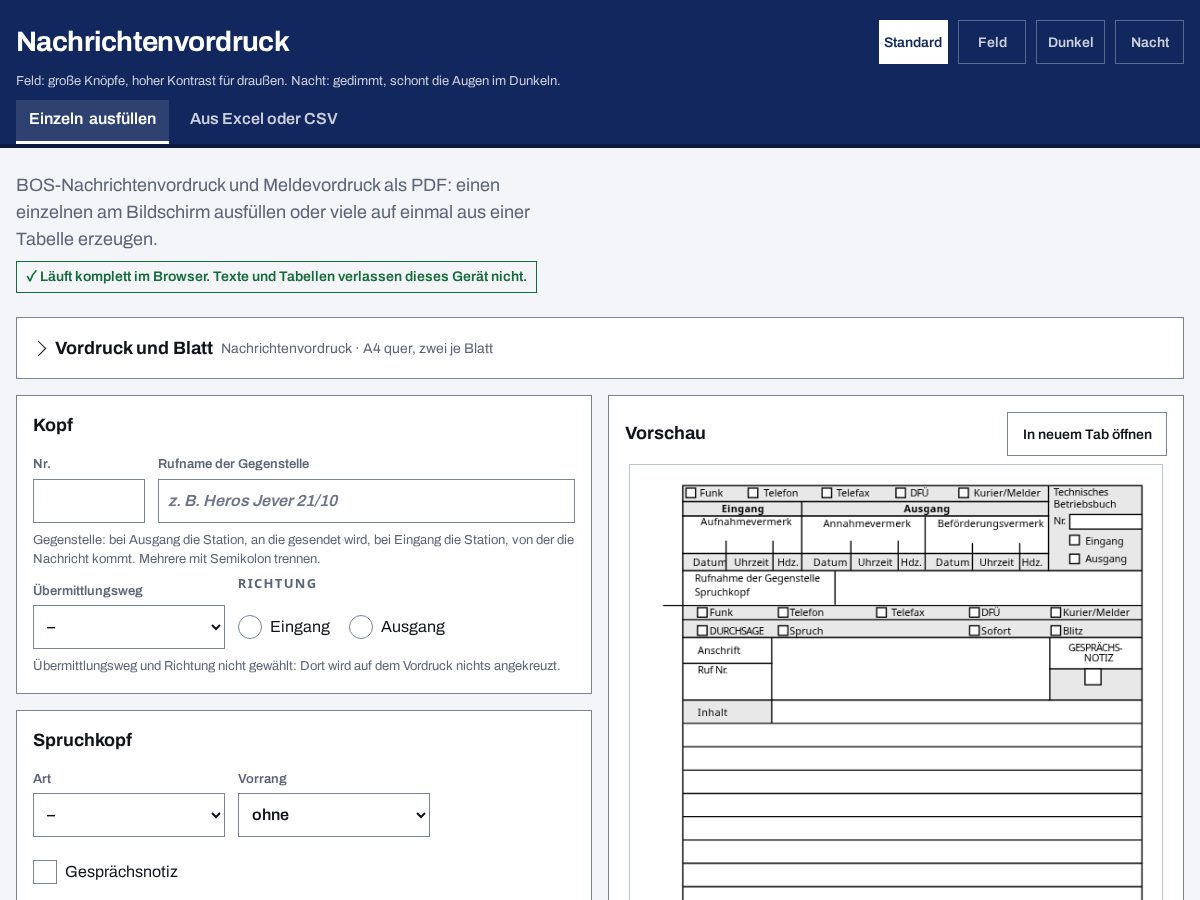Image resolution: width=1200 pixels, height=900 pixels.
Task: Click the Sofort text in preview form
Action: click(x=996, y=631)
